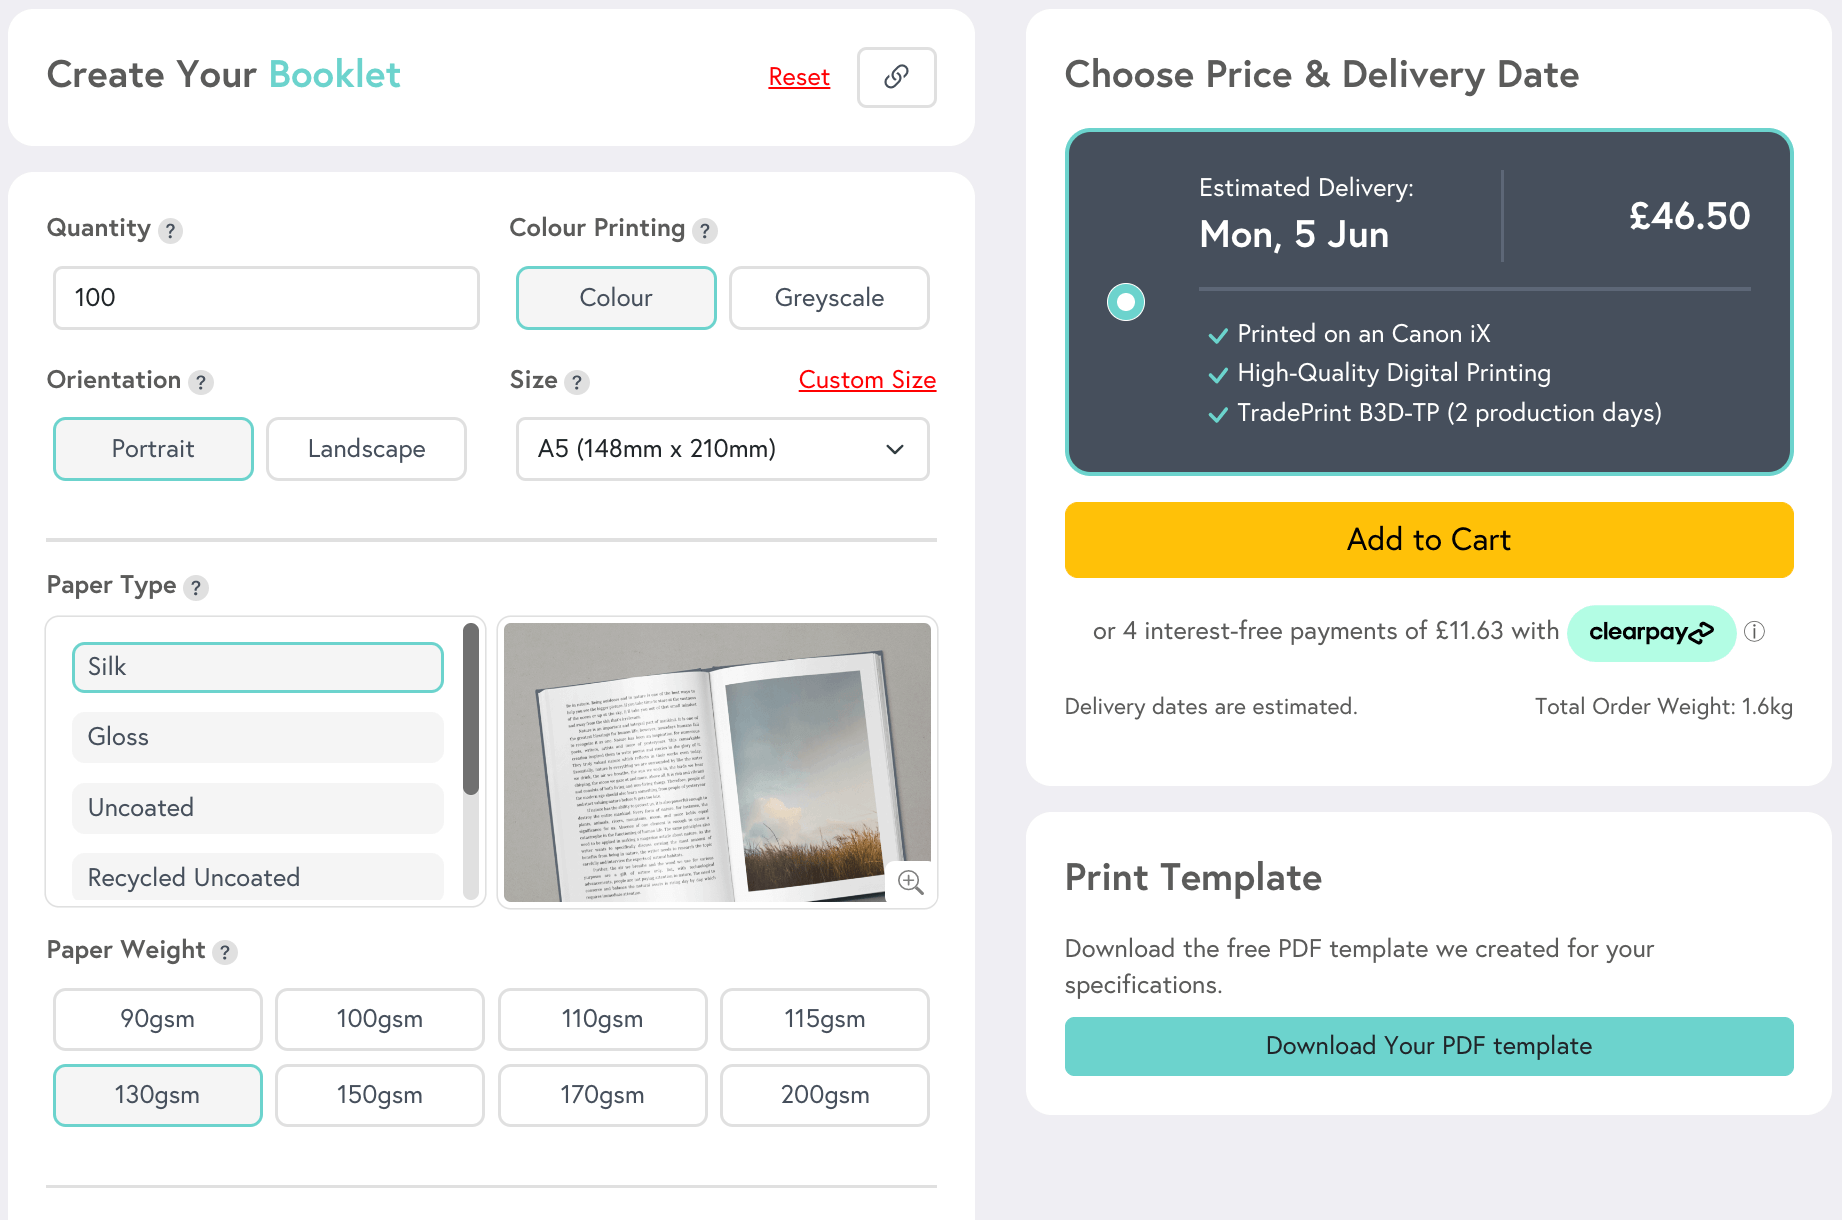1842x1220 pixels.
Task: Click the Colour Printing help icon
Action: tap(705, 231)
